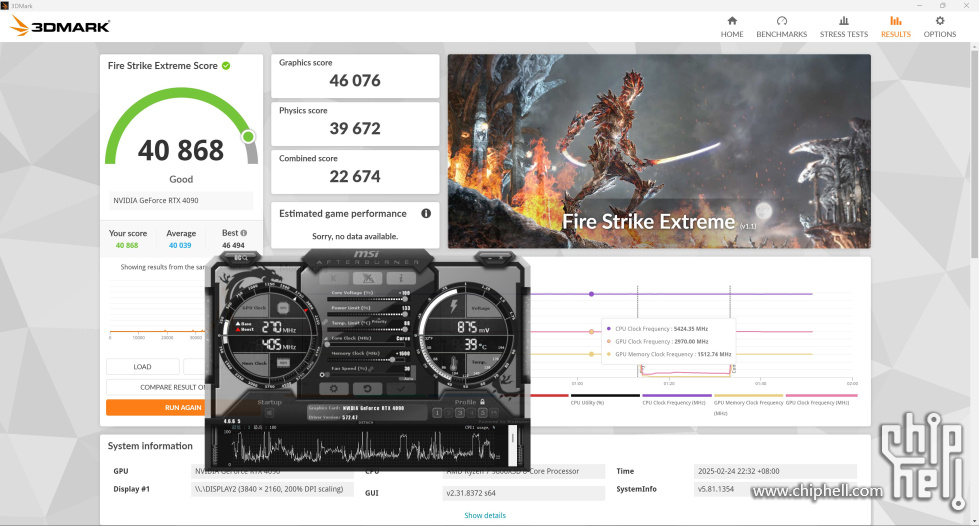Click the memory chip icon in clock gauge

tap(283, 362)
